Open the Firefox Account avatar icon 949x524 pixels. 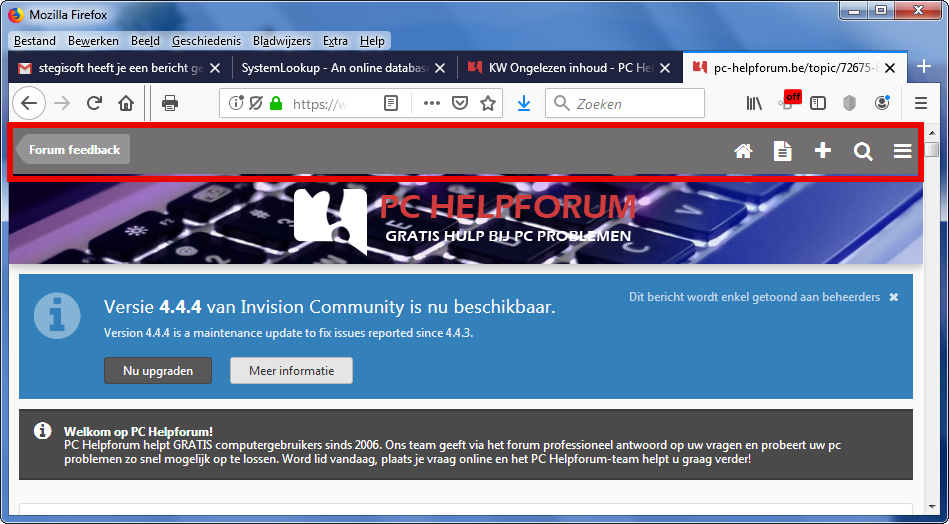click(x=882, y=103)
